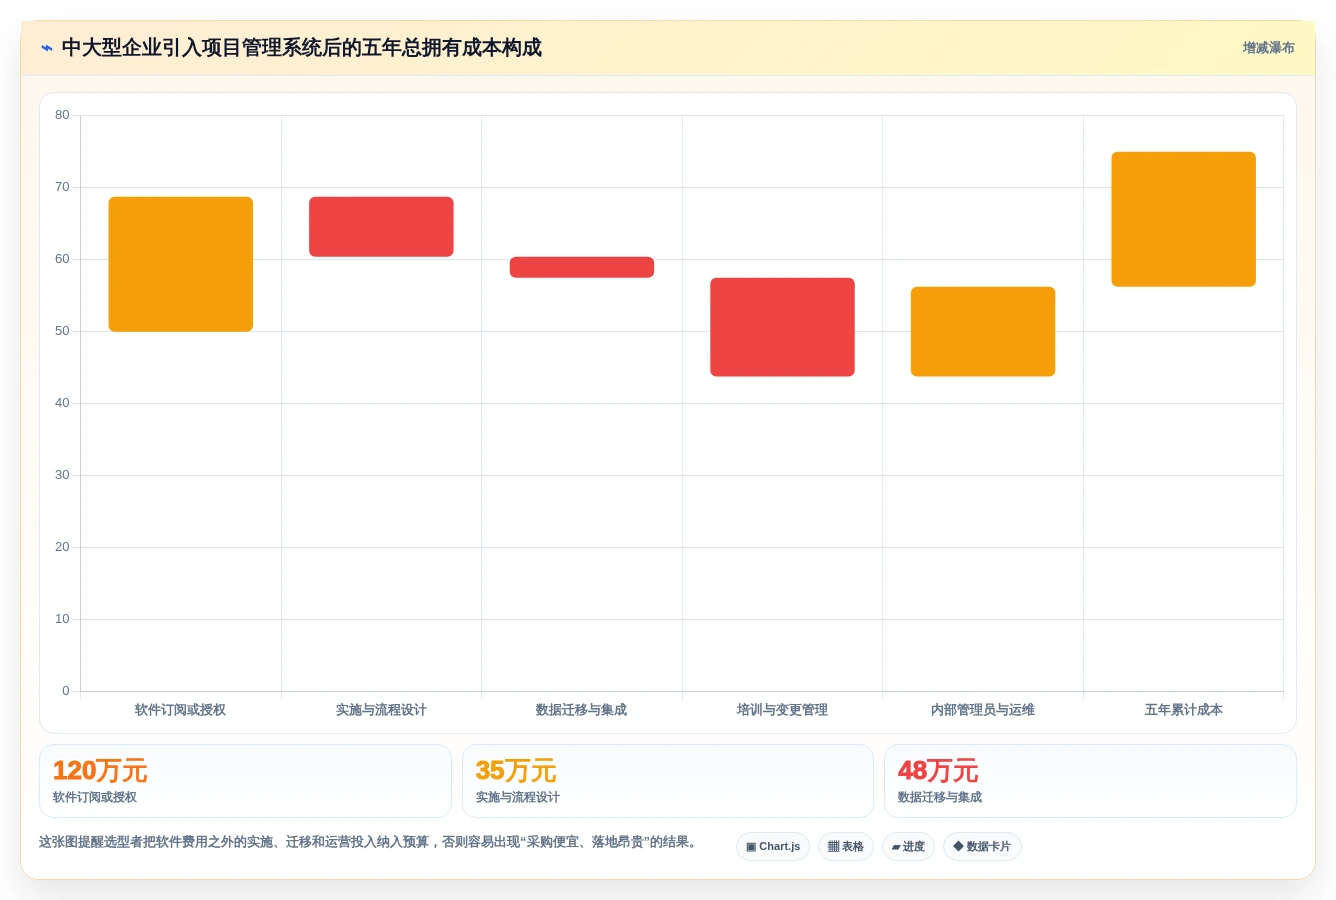Click the axis label 实施与流程设计
Viewport: 1336px width, 900px height.
coord(381,710)
